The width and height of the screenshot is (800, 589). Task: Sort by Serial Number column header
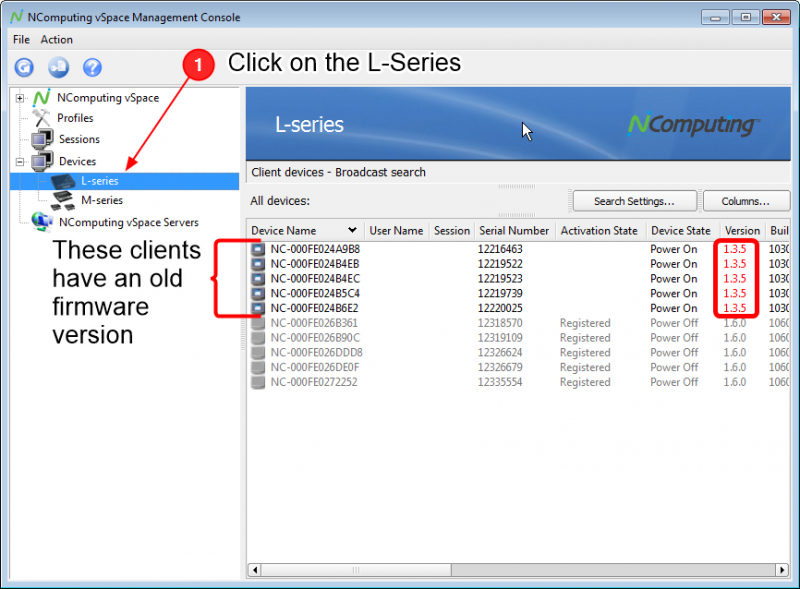tap(514, 231)
